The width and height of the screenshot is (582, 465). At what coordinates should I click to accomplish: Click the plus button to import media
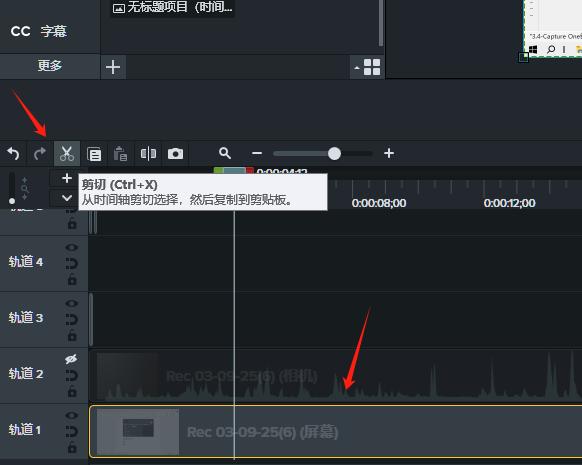(x=113, y=67)
